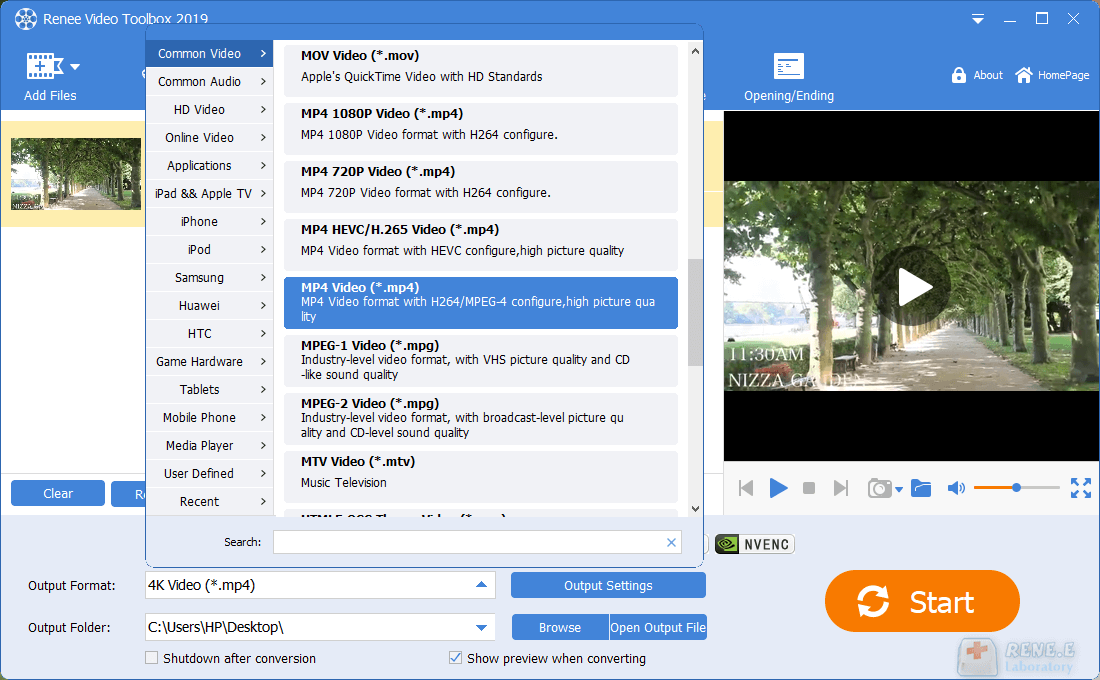Choose MPEG-1 Video (*.mpg) format

pos(481,361)
